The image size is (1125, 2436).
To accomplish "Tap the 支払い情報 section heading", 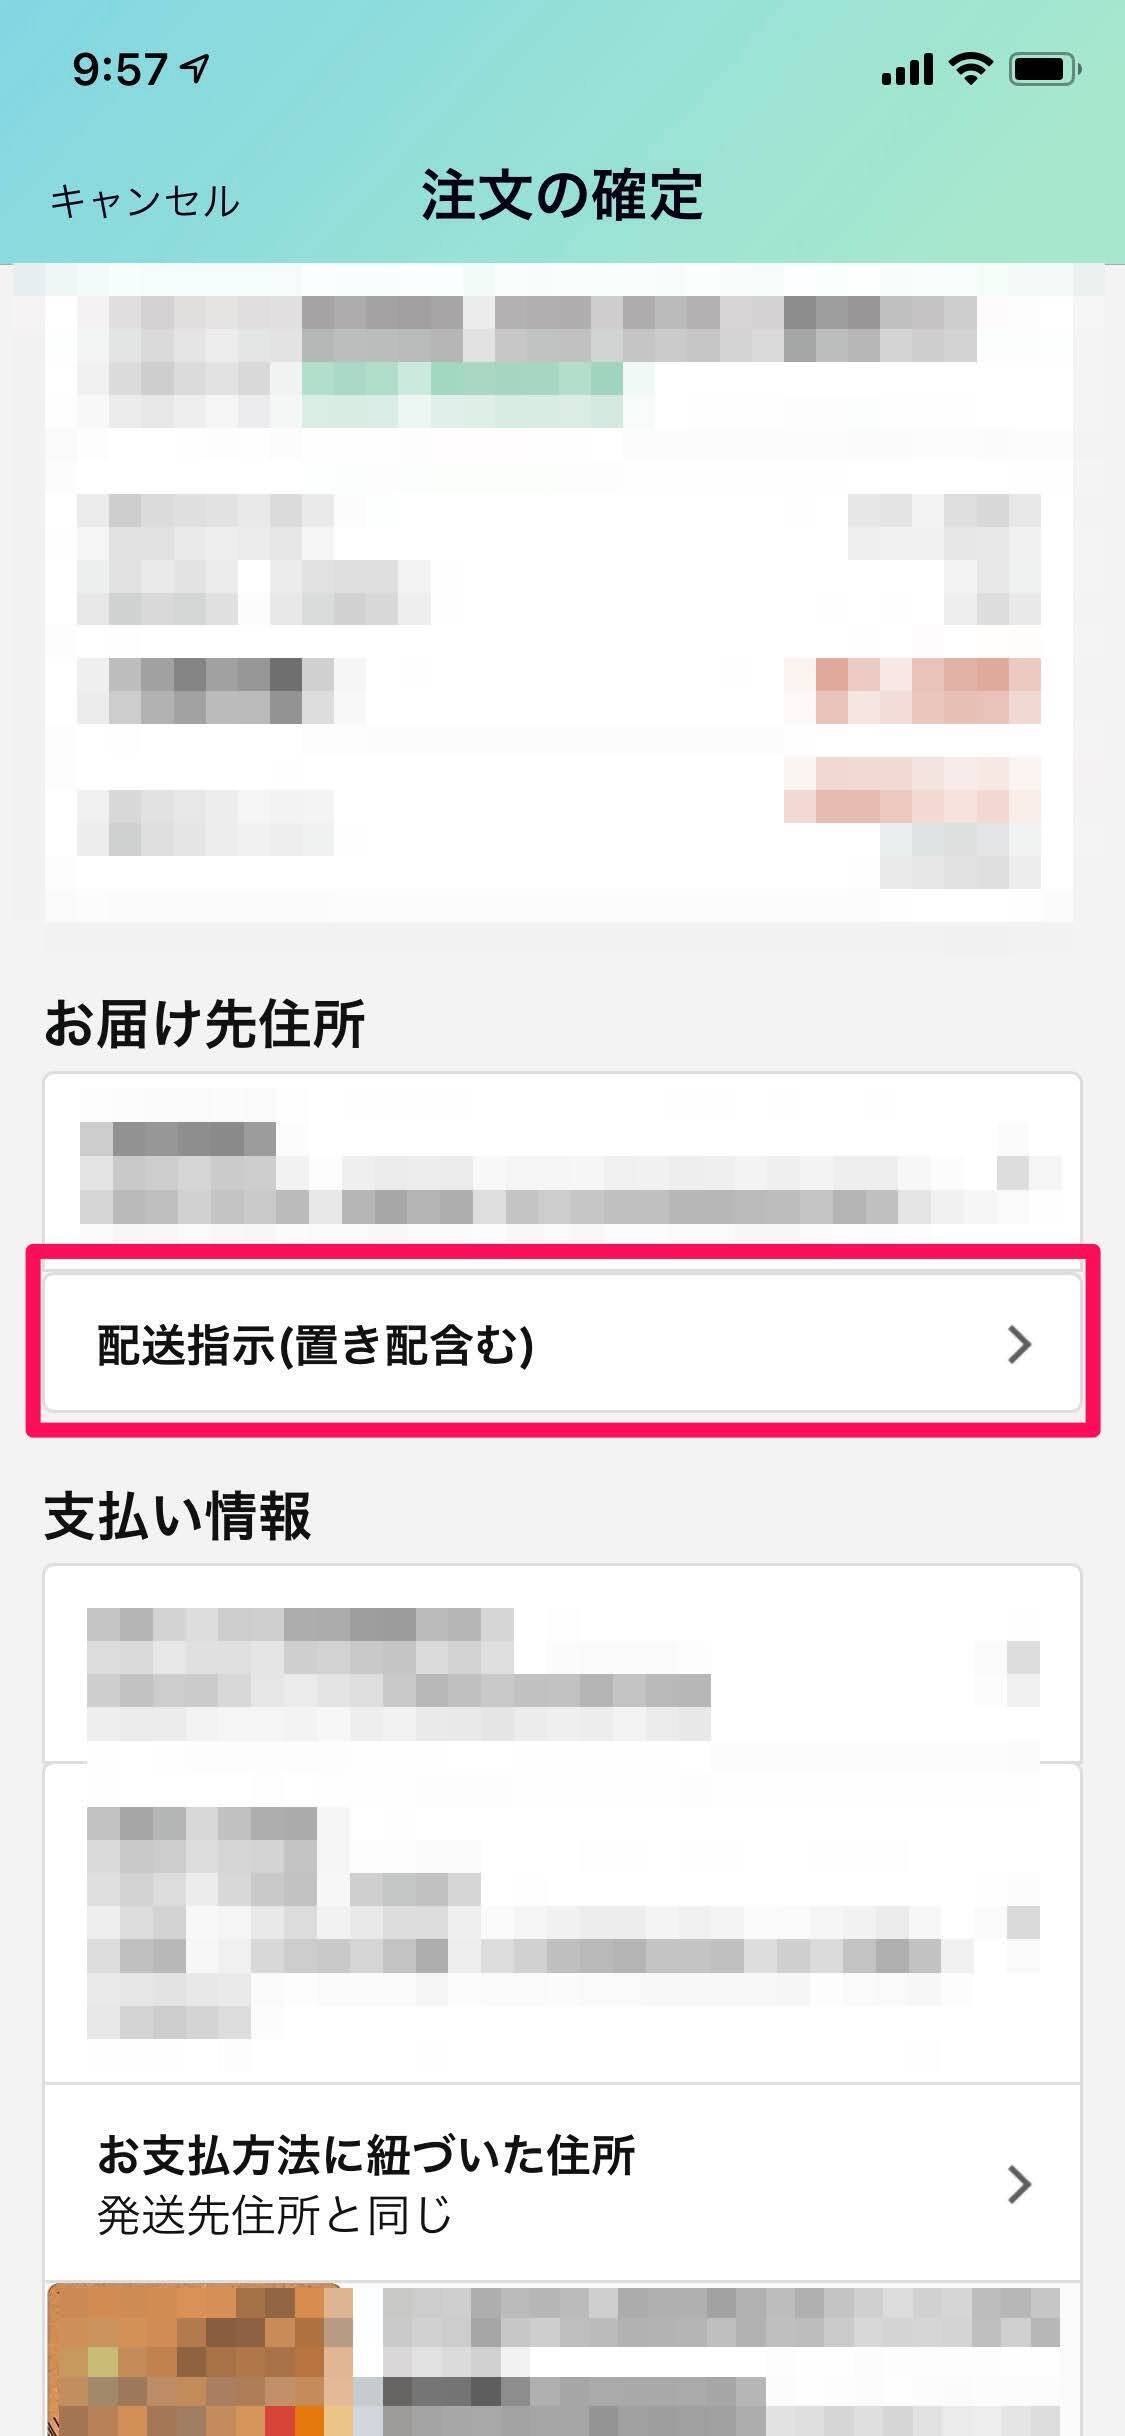I will (178, 1516).
